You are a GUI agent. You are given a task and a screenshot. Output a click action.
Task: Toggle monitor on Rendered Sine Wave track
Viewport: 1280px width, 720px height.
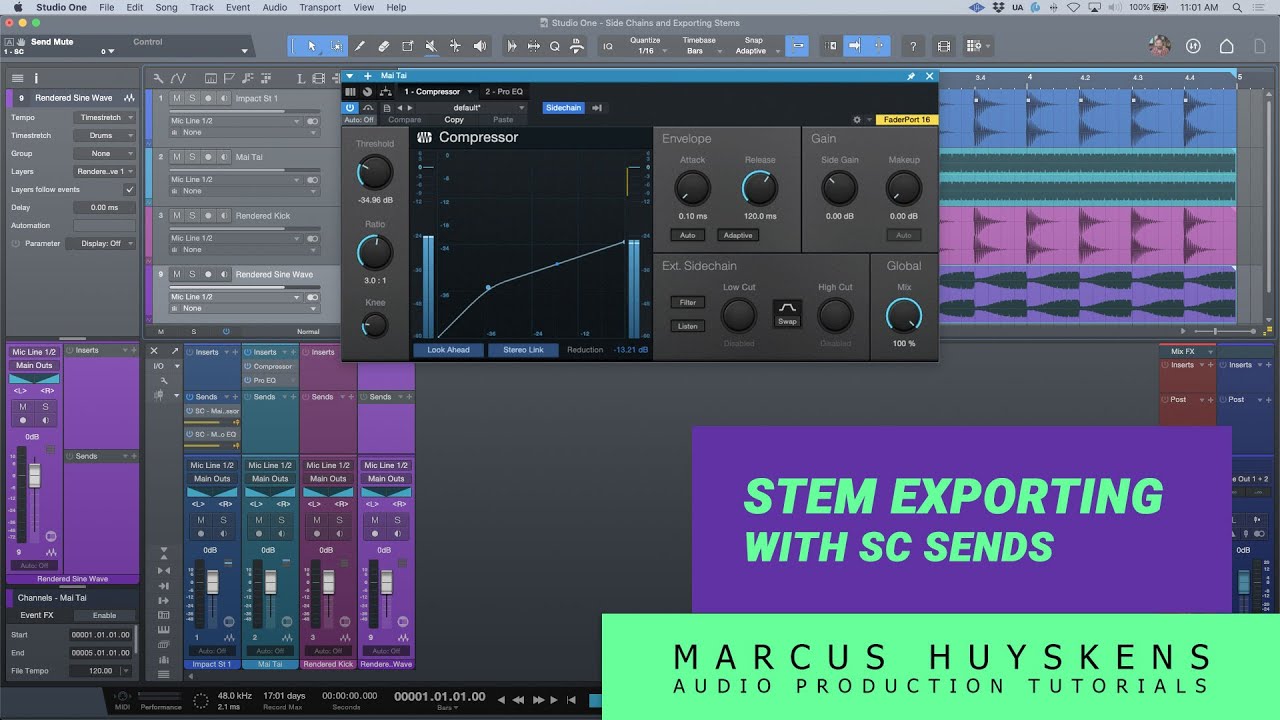224,274
